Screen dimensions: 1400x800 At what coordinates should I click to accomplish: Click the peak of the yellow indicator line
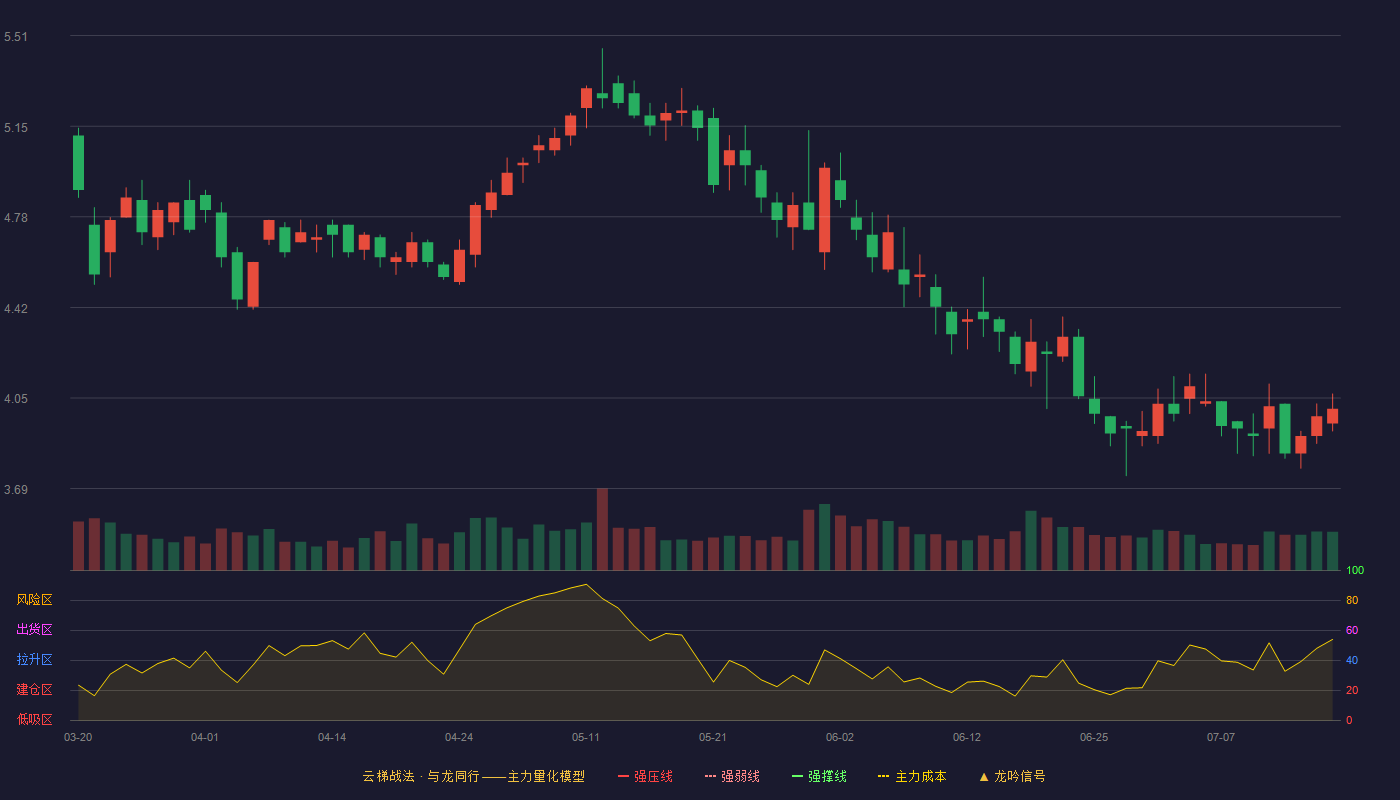pyautogui.click(x=586, y=584)
